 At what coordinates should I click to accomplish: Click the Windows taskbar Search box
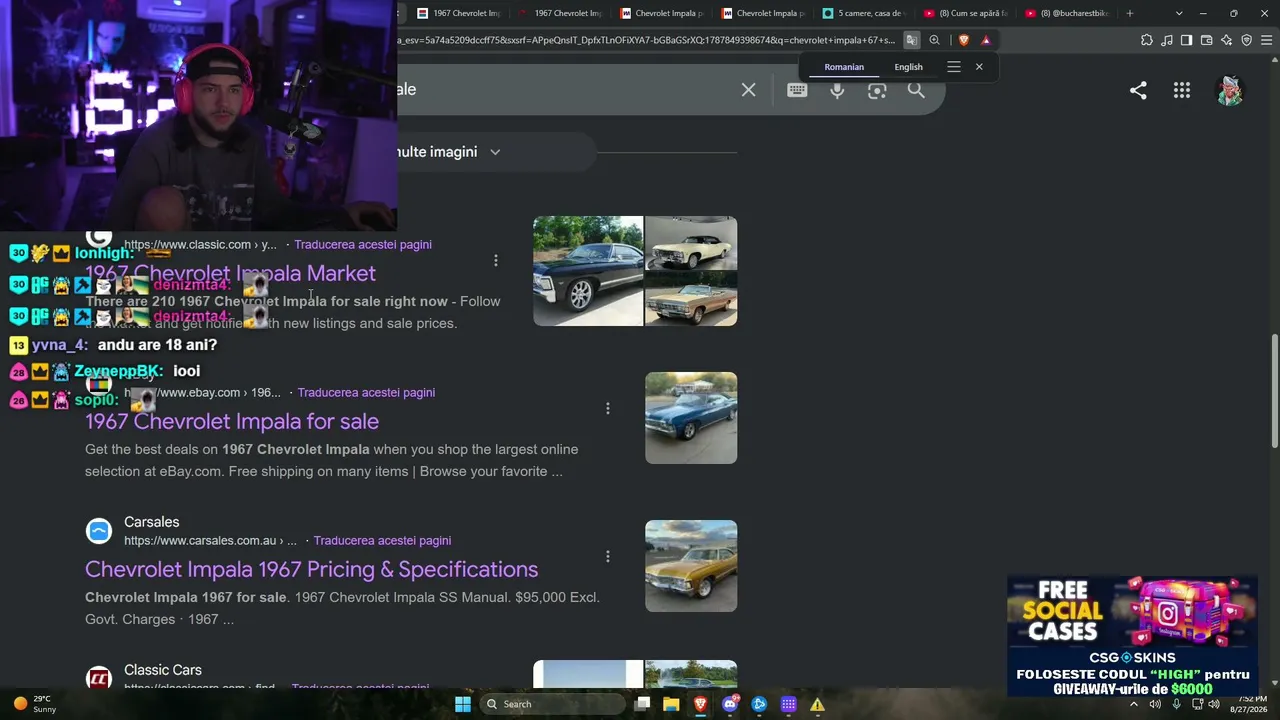[x=551, y=704]
